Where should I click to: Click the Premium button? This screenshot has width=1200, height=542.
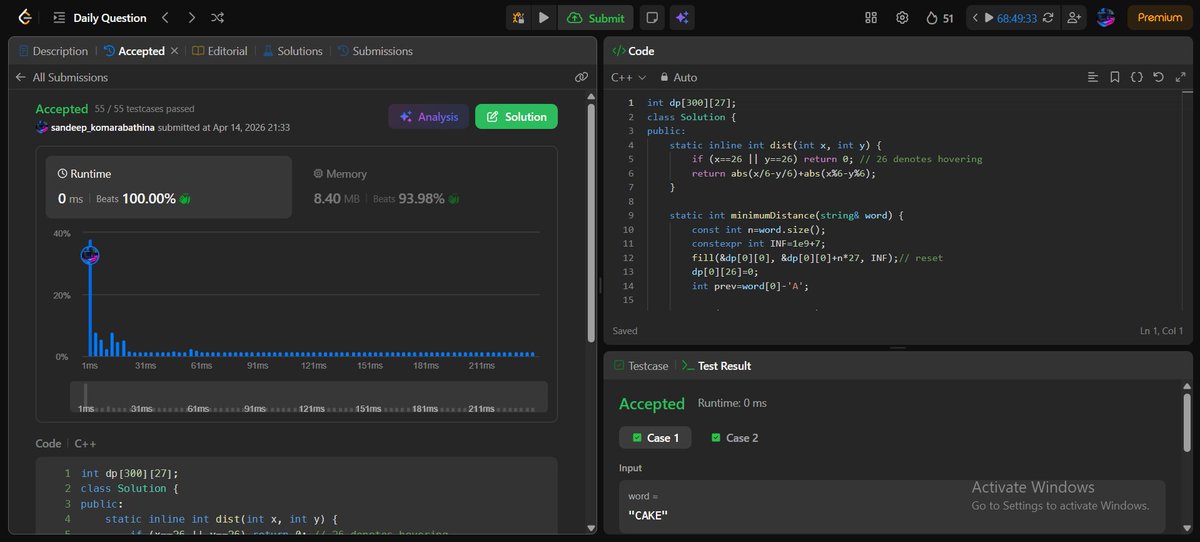pyautogui.click(x=1159, y=18)
